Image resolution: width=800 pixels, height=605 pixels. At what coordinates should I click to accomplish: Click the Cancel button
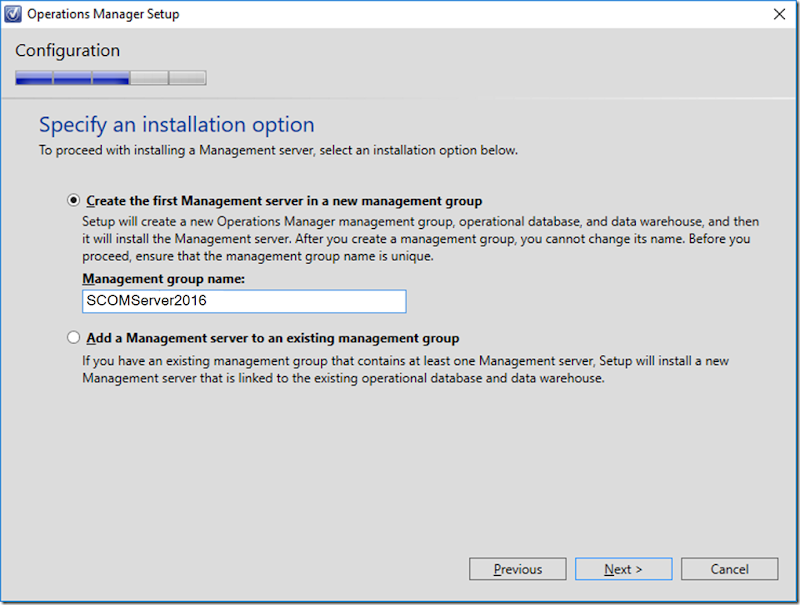(x=730, y=569)
